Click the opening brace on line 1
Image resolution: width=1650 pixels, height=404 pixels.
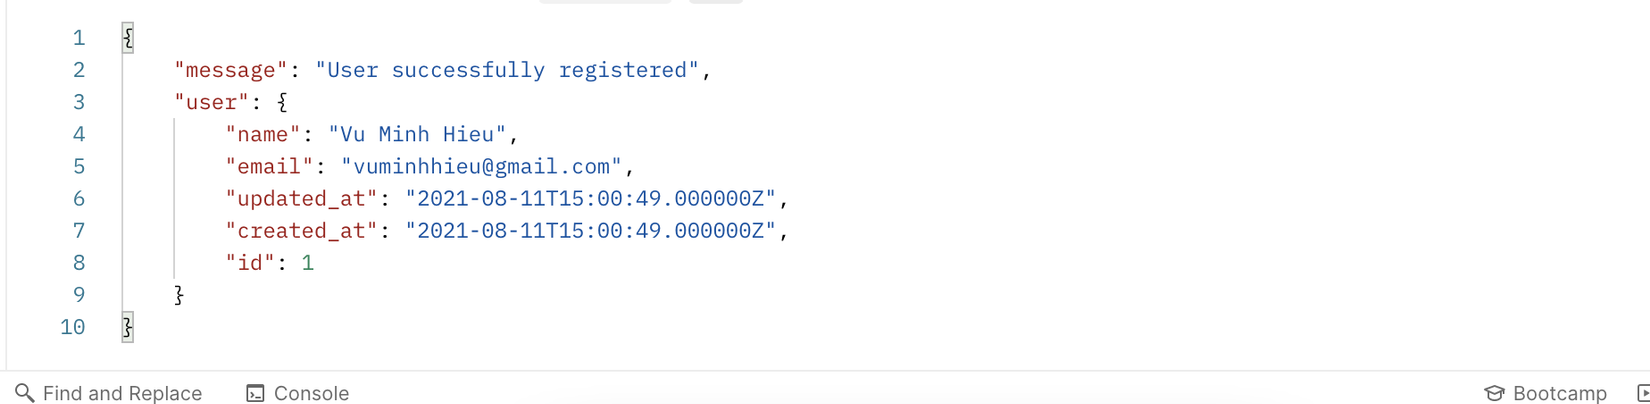click(128, 38)
